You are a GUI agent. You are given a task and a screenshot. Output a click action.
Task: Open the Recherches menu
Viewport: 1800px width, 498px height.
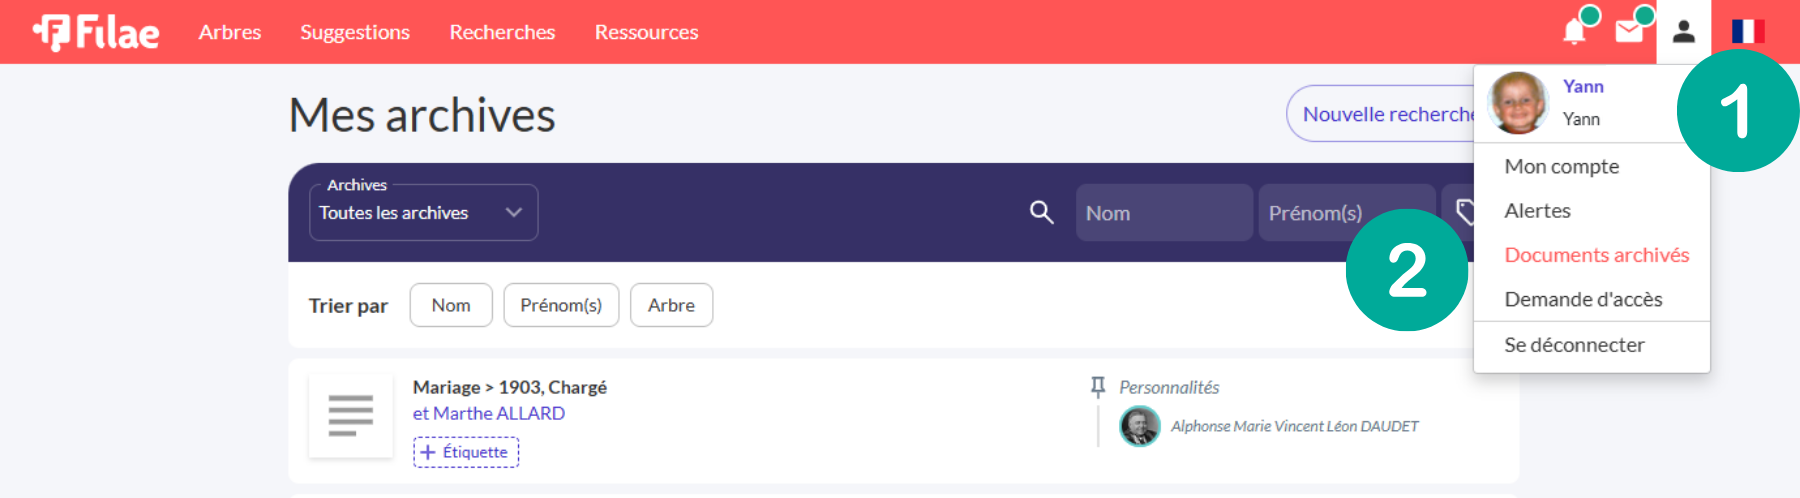point(502,32)
